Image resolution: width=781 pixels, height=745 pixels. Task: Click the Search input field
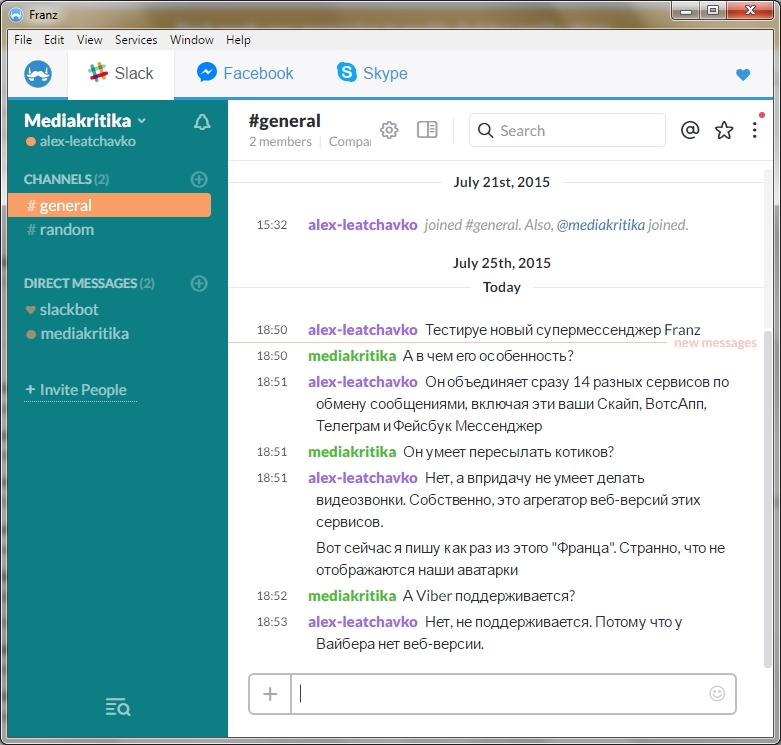[567, 130]
